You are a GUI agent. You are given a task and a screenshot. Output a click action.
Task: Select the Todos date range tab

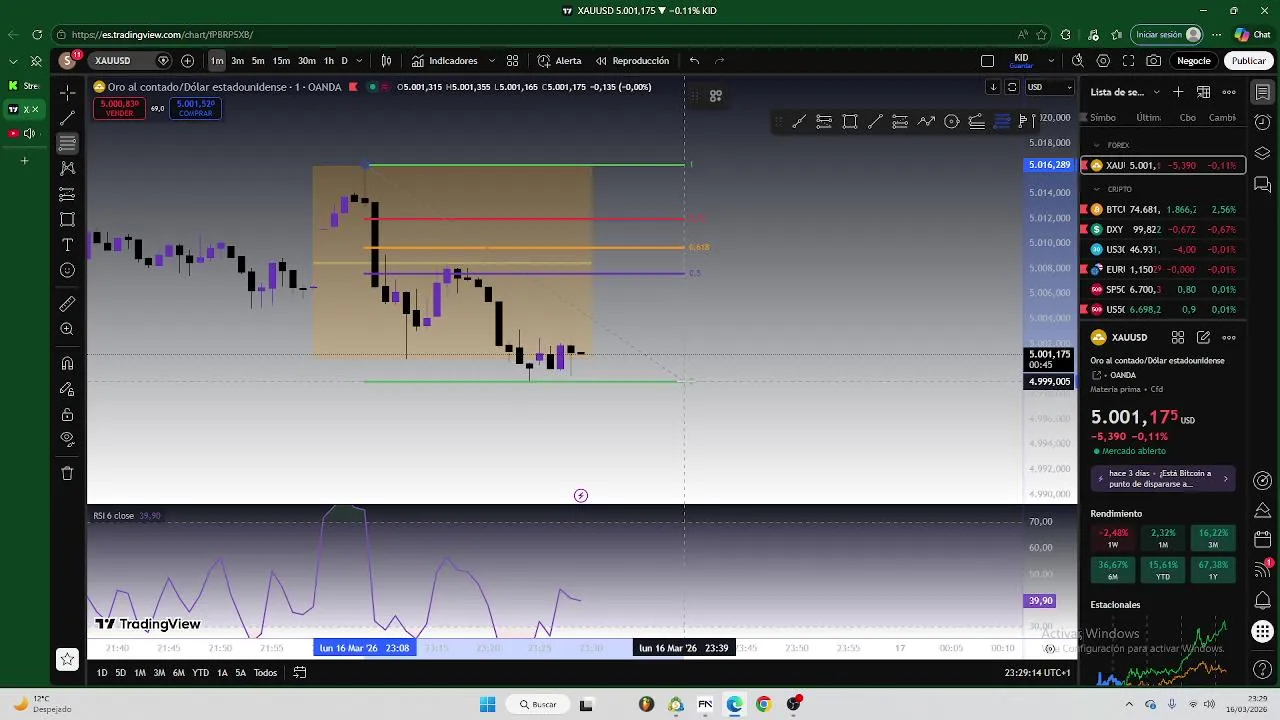pyautogui.click(x=265, y=673)
